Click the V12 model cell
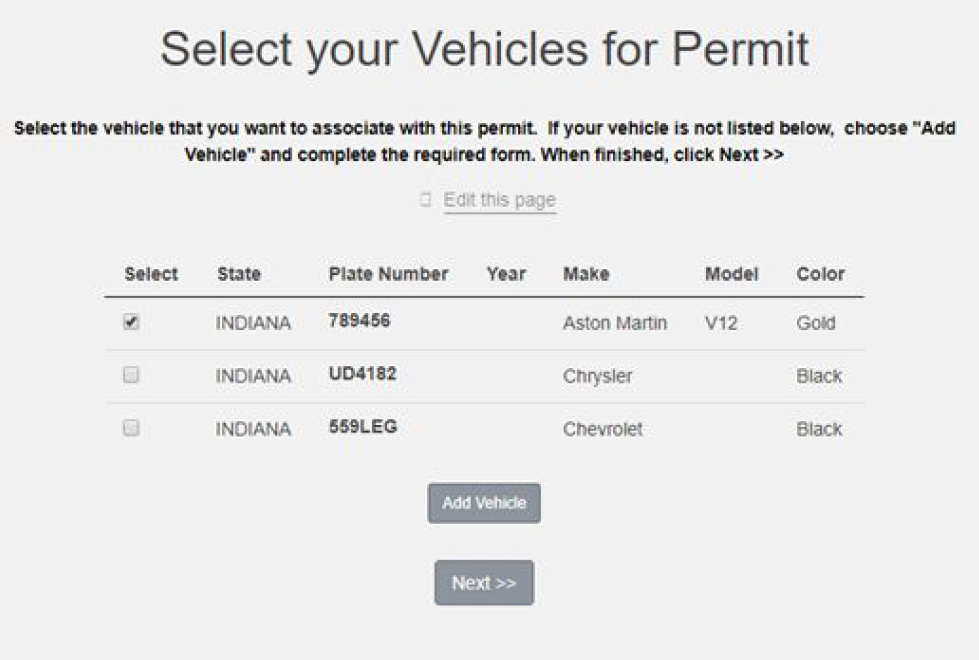Screen dimensions: 979x660 click(x=720, y=324)
